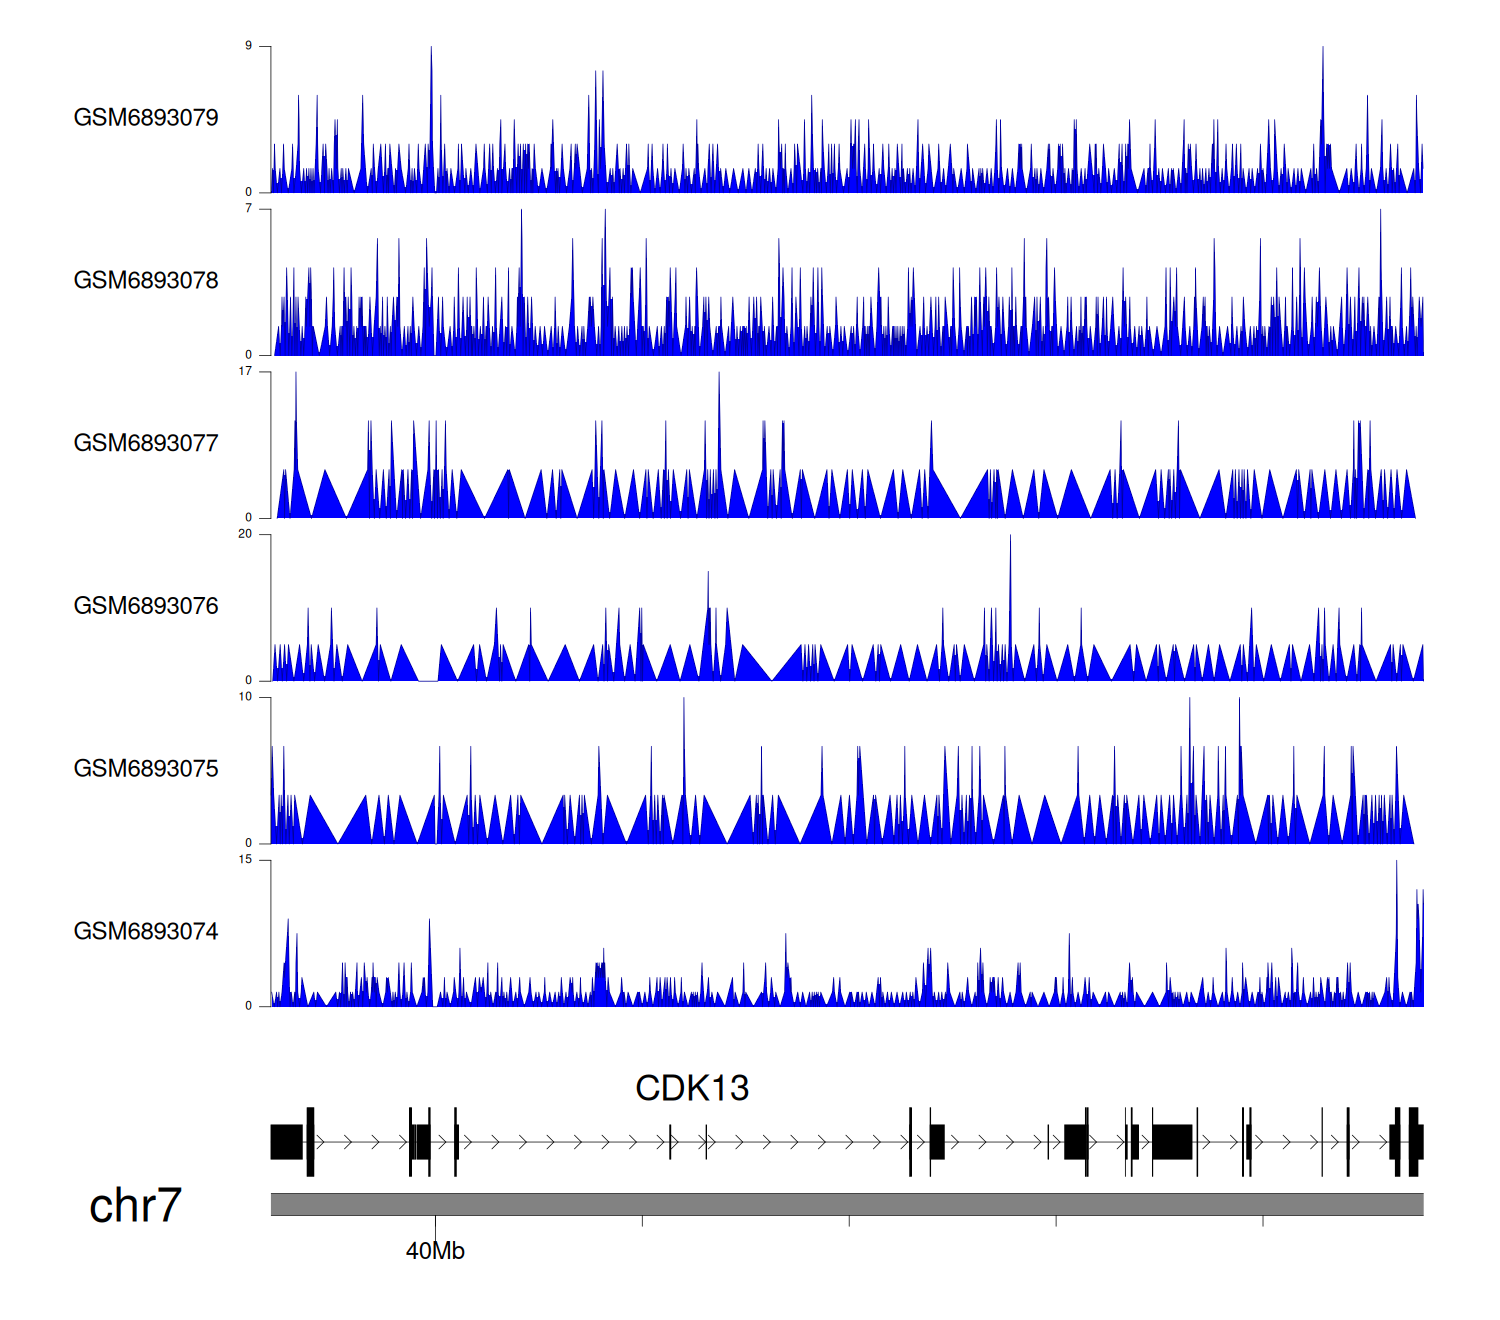
Task: Click the y-axis maximum value 9
Action: pos(249,46)
